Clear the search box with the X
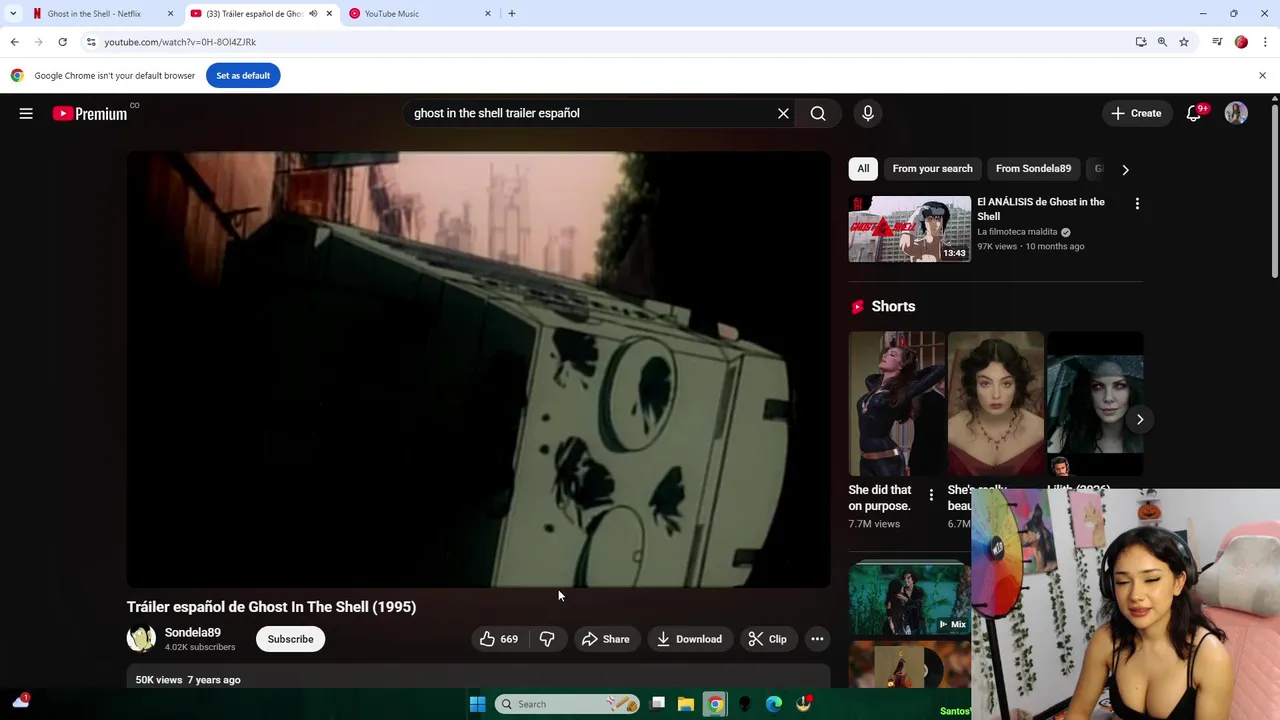The height and width of the screenshot is (720, 1280). tap(783, 113)
